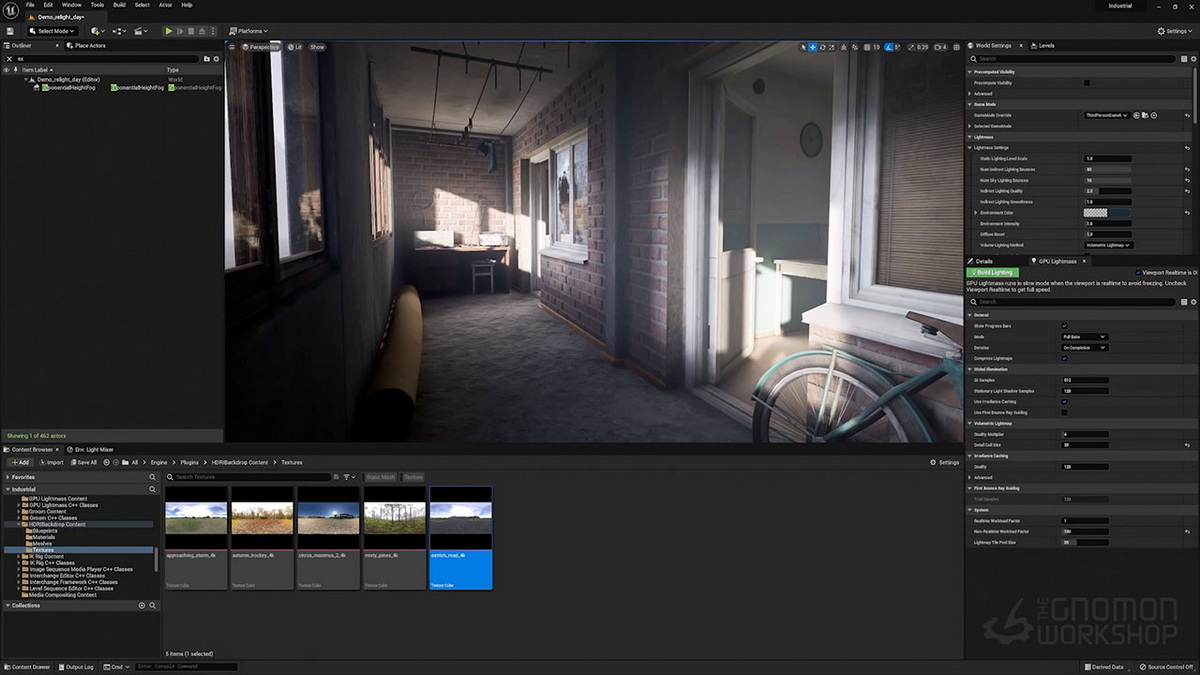Image resolution: width=1200 pixels, height=675 pixels.
Task: Expand the Environment Color property
Action: (x=976, y=213)
